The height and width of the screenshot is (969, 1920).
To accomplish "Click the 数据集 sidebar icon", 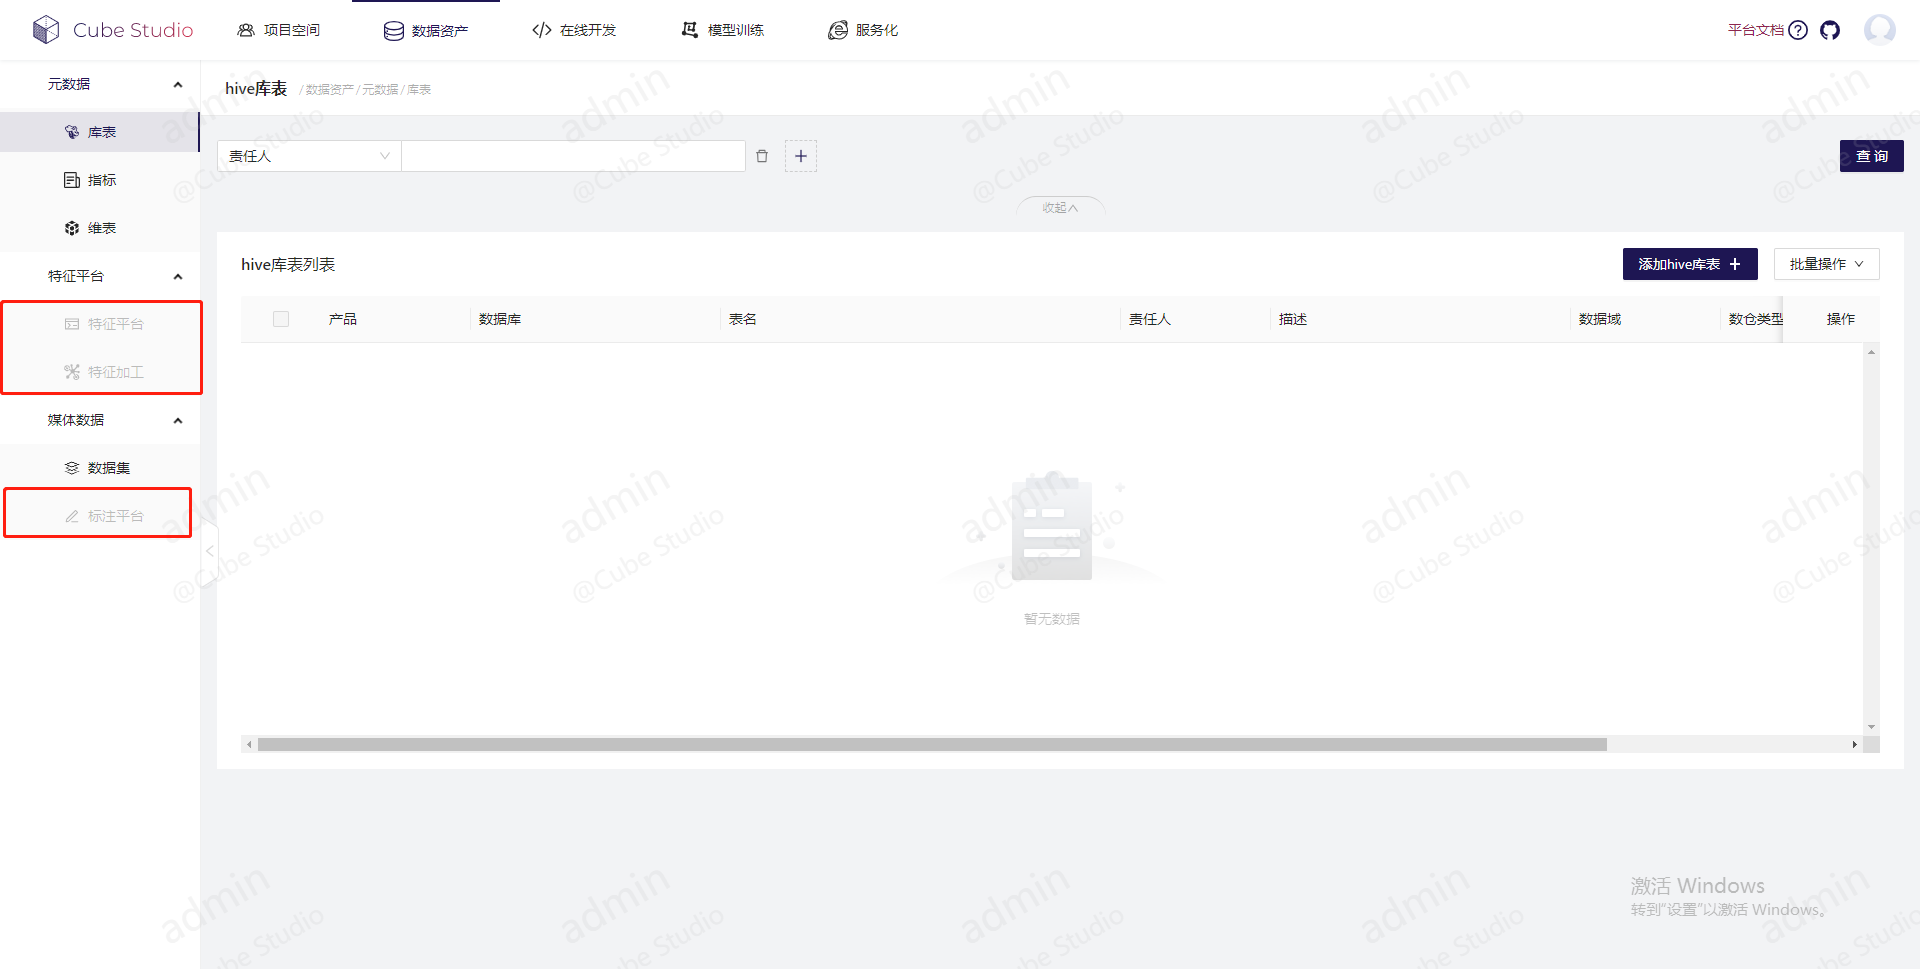I will 72,468.
